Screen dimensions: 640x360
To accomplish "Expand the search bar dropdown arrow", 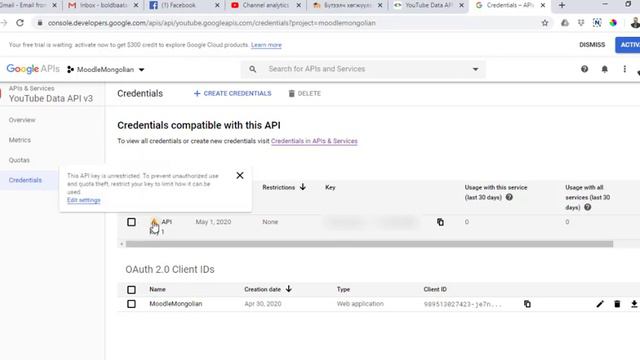I will [476, 69].
